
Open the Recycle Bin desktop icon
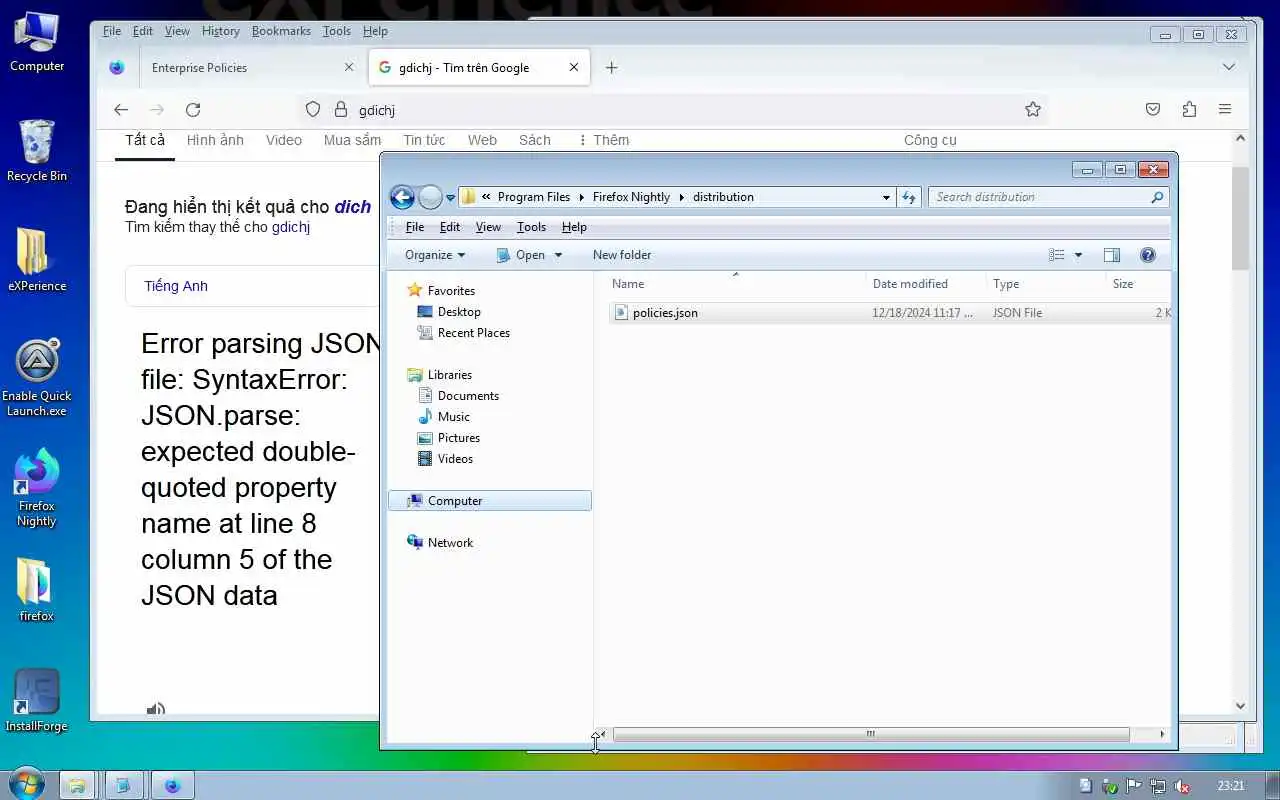coord(37,151)
